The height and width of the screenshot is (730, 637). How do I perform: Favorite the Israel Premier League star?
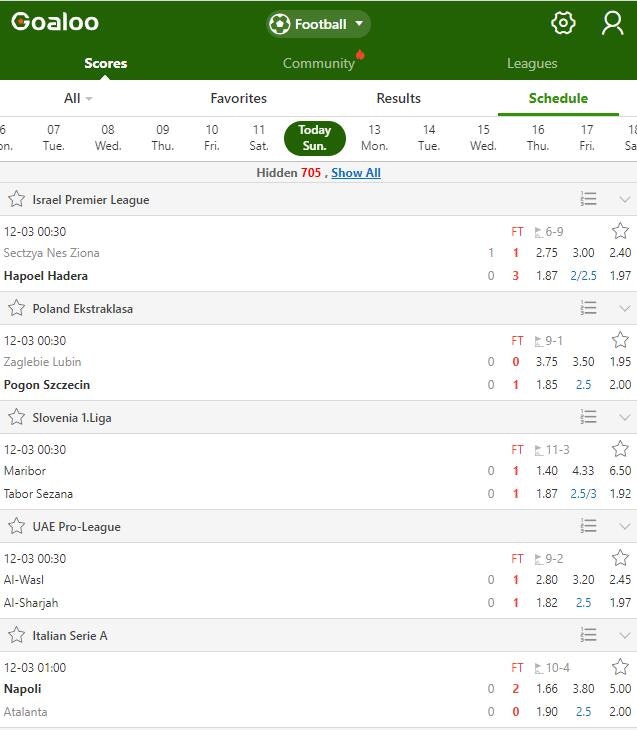17,199
